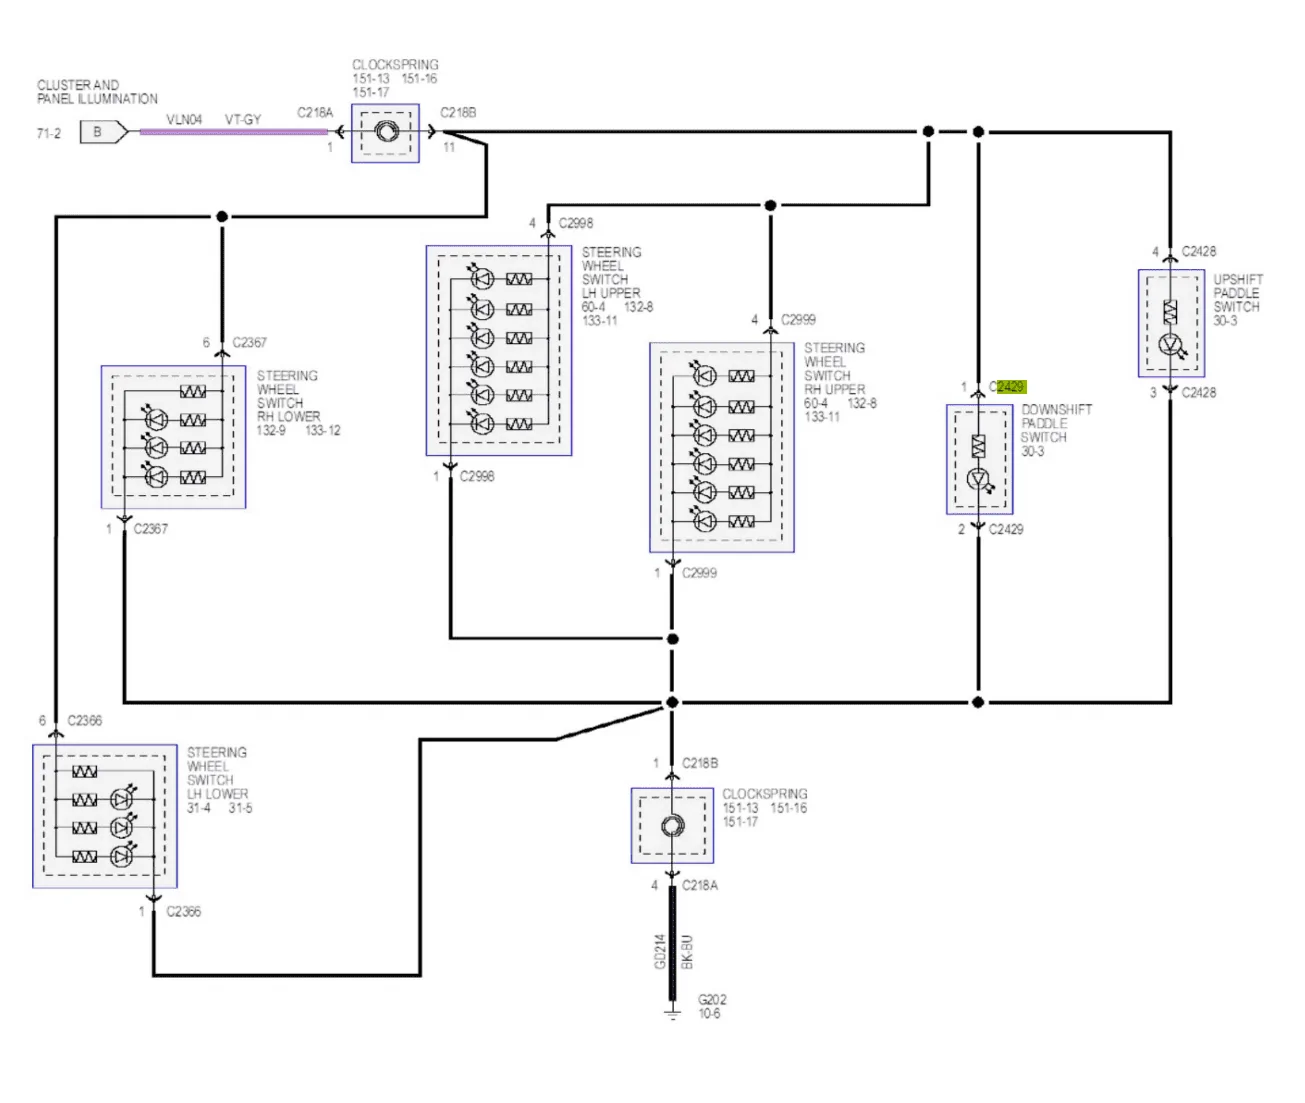Click the C2999 label at pin 1
1305x1103 pixels.
(x=700, y=573)
